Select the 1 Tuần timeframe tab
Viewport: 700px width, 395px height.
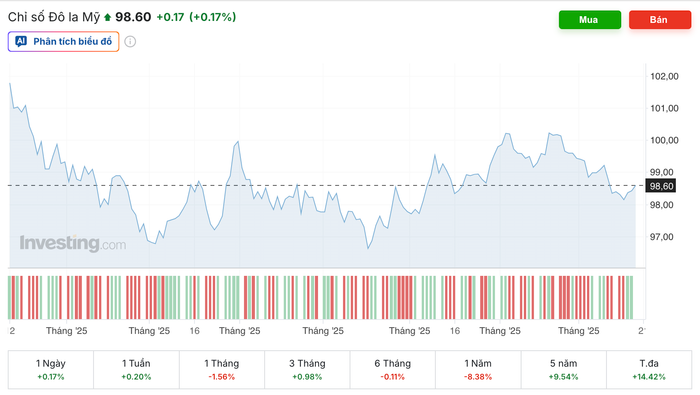(x=136, y=370)
